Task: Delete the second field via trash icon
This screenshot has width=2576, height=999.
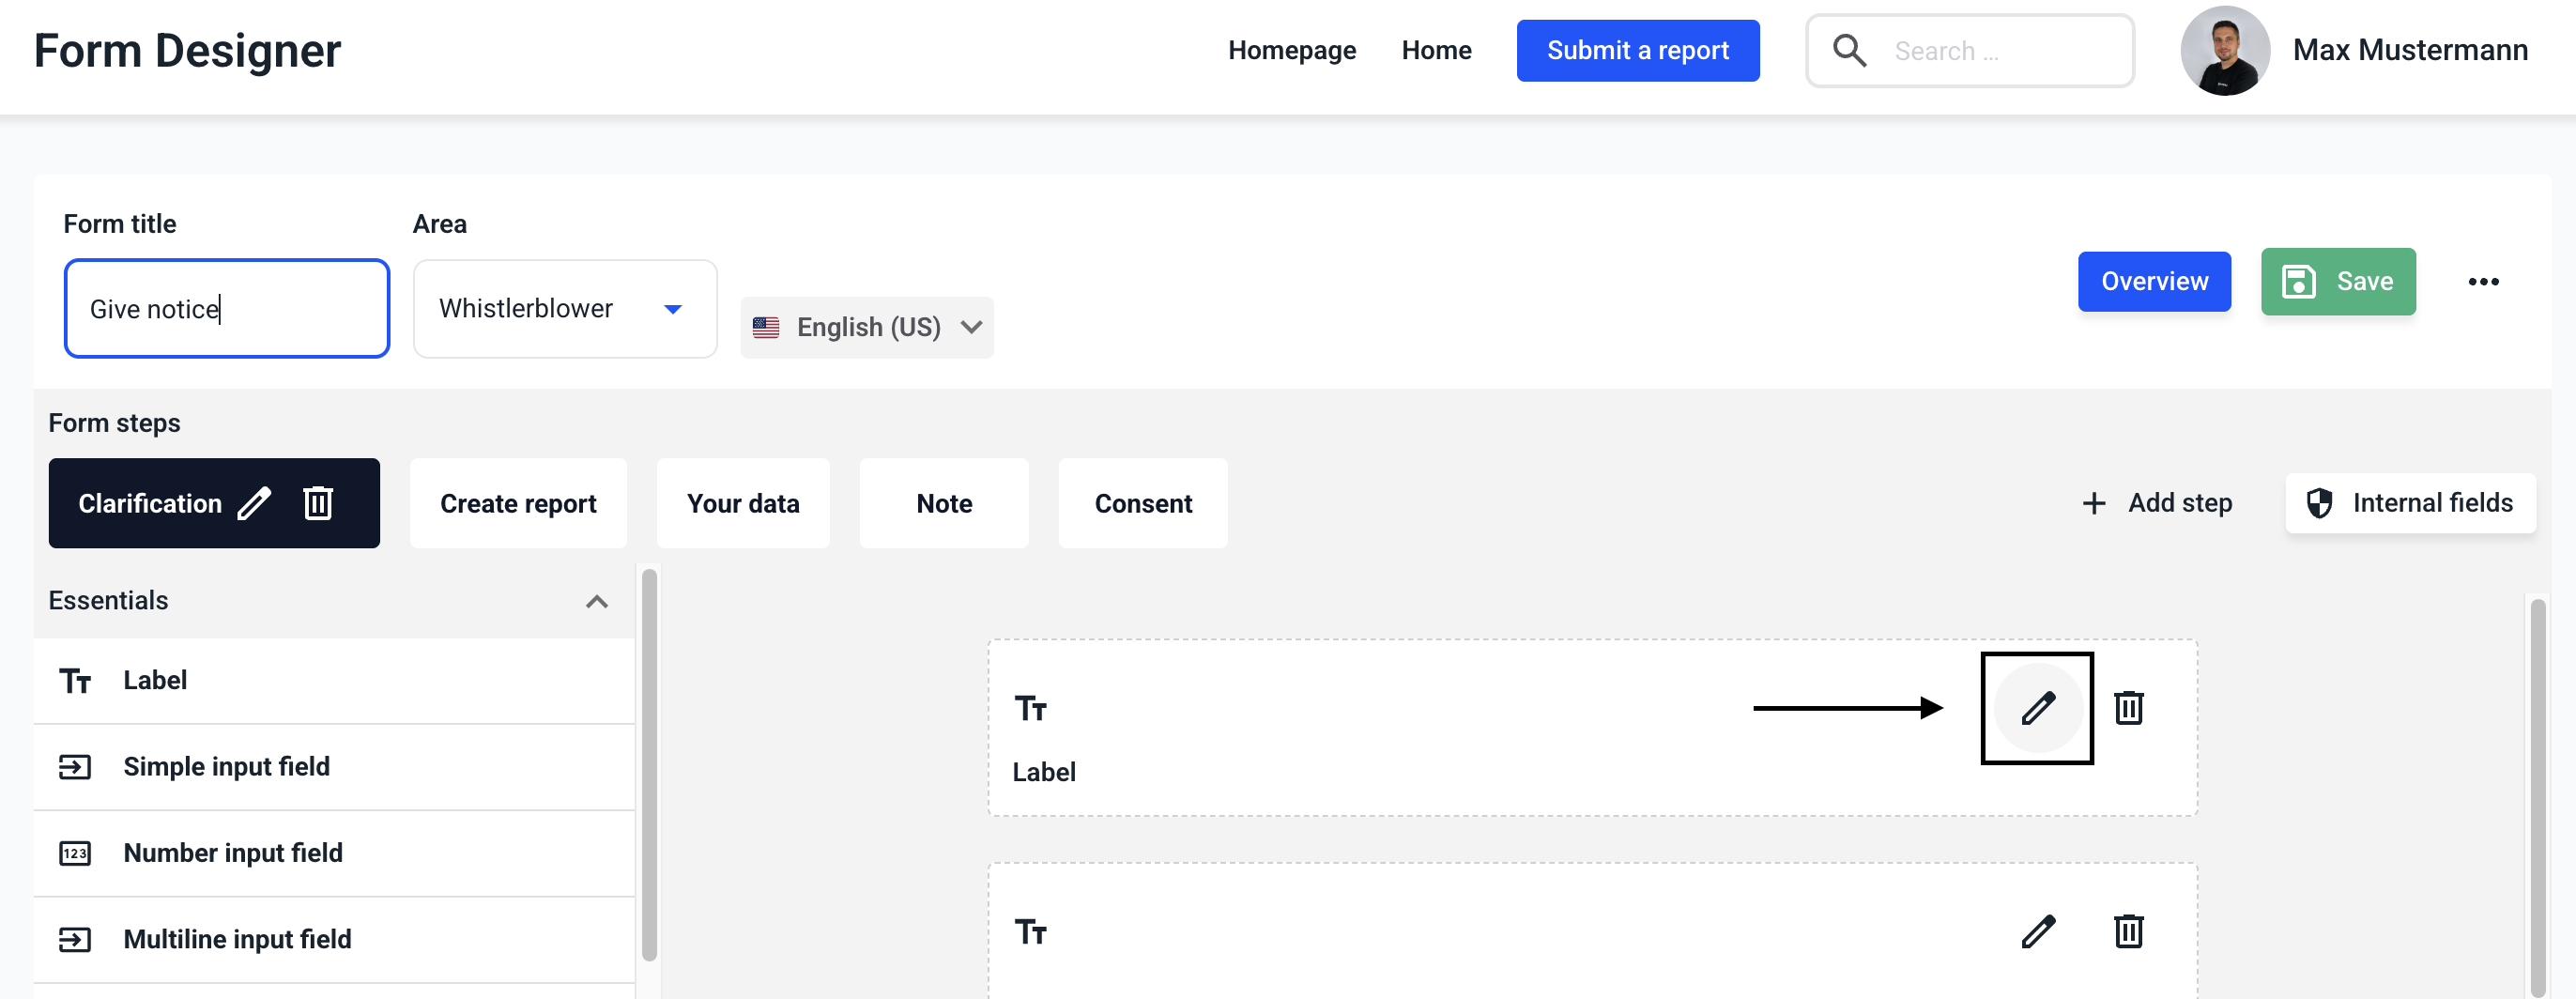Action: pos(2128,931)
